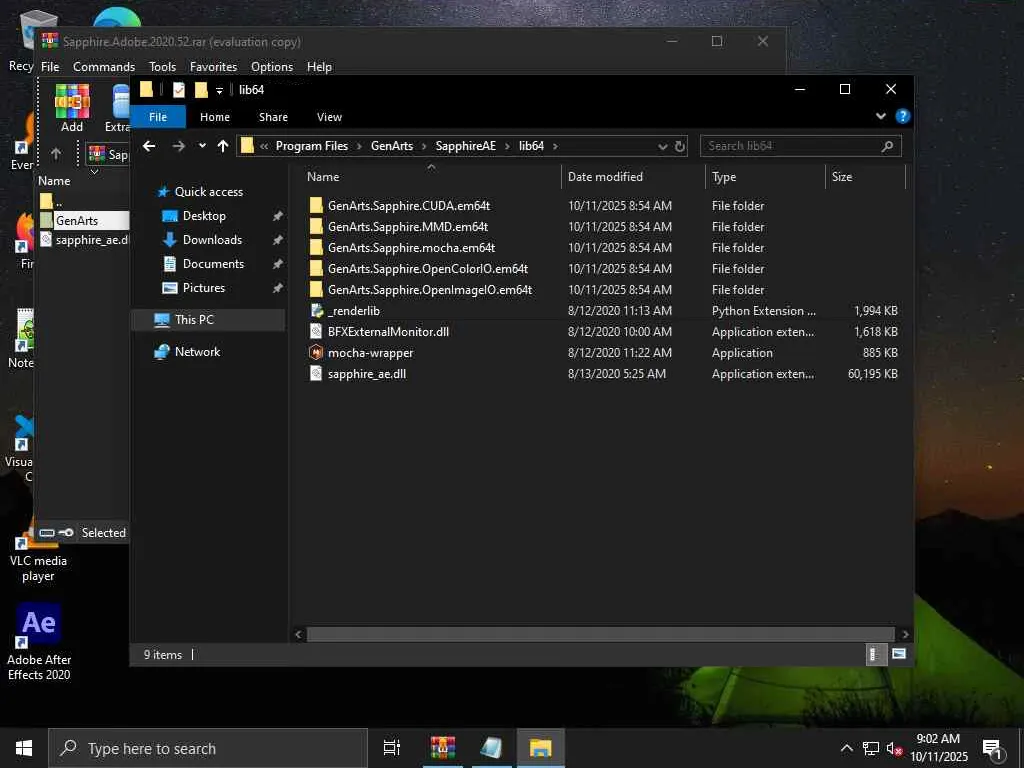The image size is (1024, 768).
Task: Select Downloads in navigation pane
Action: click(212, 240)
